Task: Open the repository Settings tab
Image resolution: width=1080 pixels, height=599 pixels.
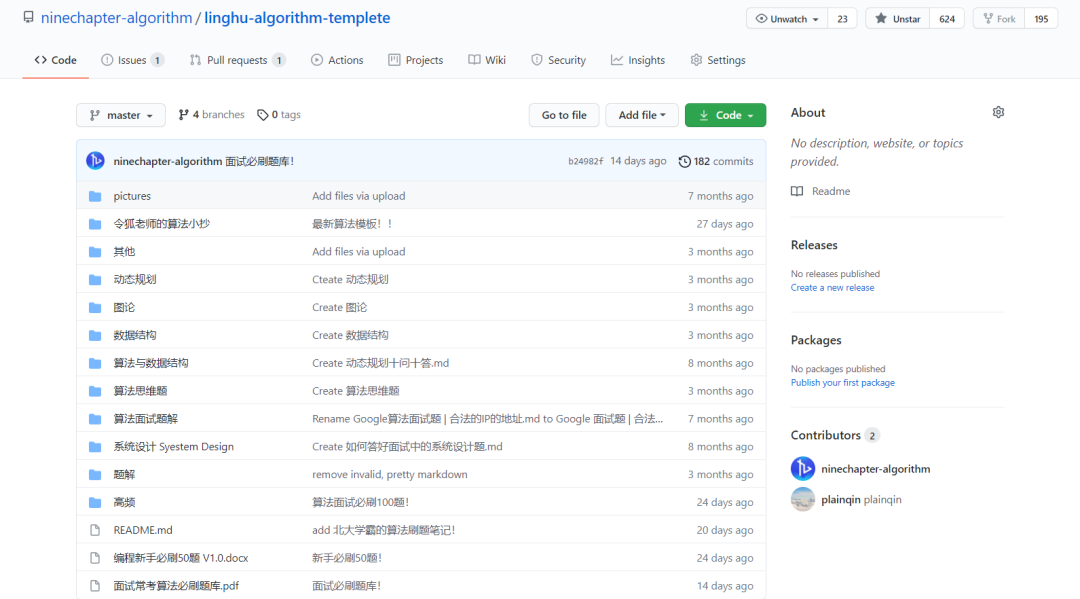Action: tap(718, 60)
